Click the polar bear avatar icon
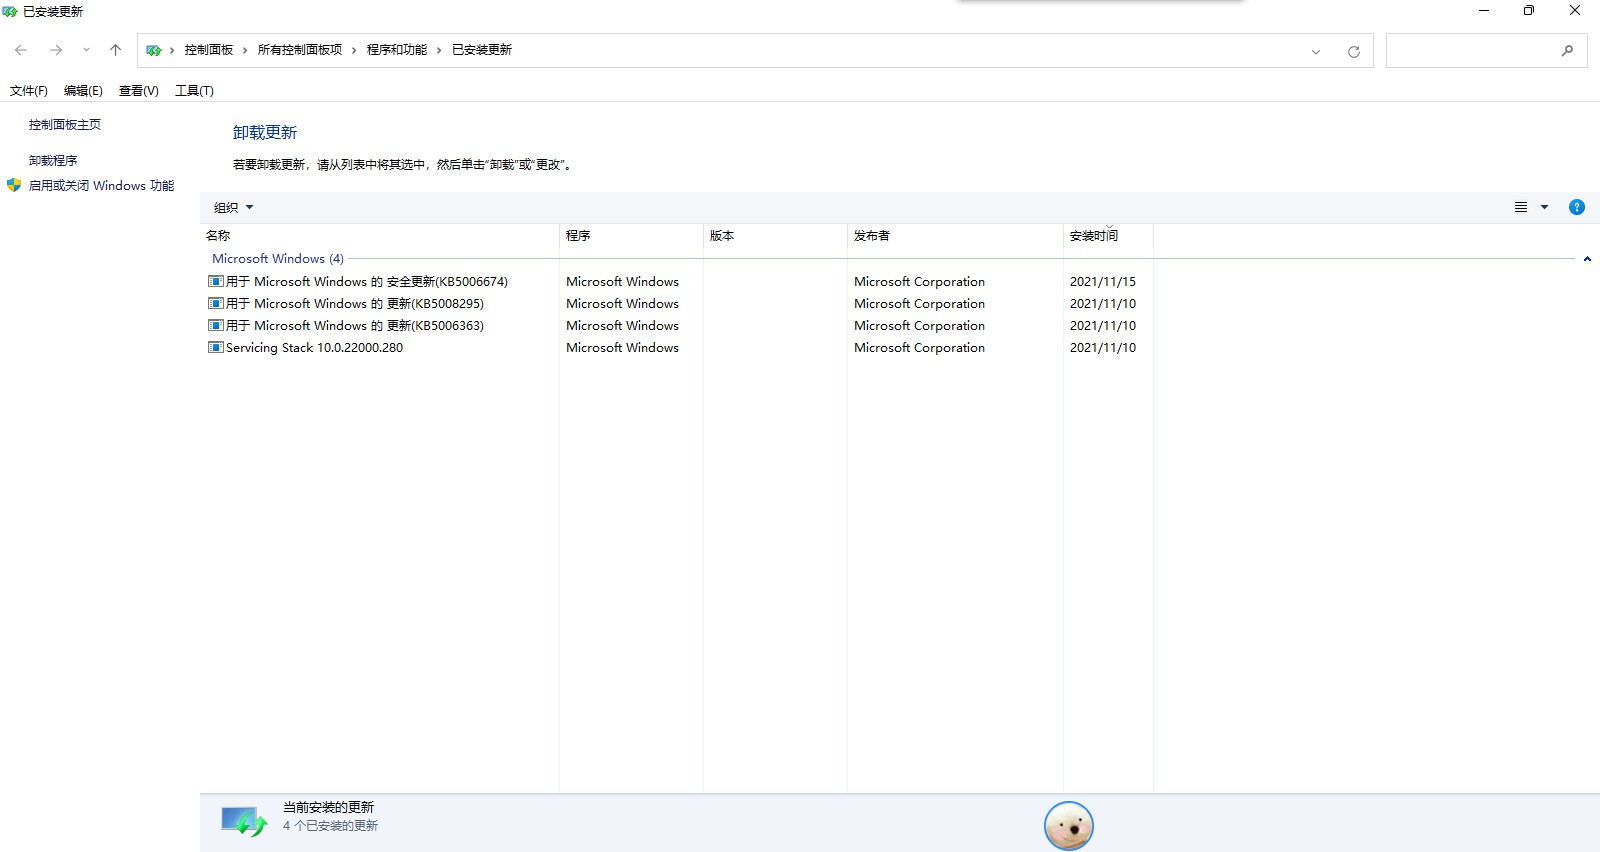Screen dimensions: 1600x852 click(x=1069, y=826)
